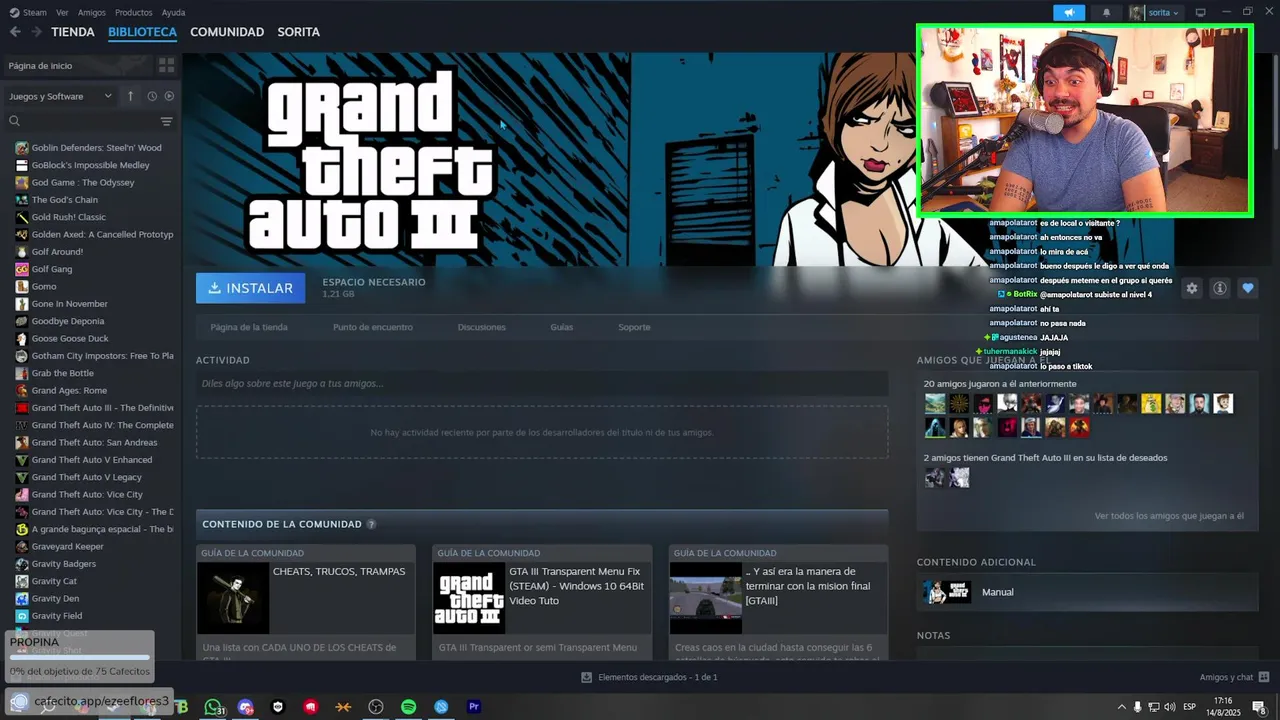Open Guías link
Screen dimensions: 1280x720
tap(561, 327)
